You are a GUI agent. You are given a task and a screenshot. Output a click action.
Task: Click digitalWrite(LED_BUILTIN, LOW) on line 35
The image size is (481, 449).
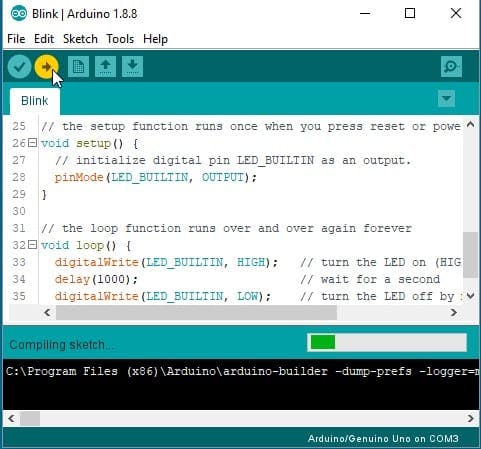163,296
